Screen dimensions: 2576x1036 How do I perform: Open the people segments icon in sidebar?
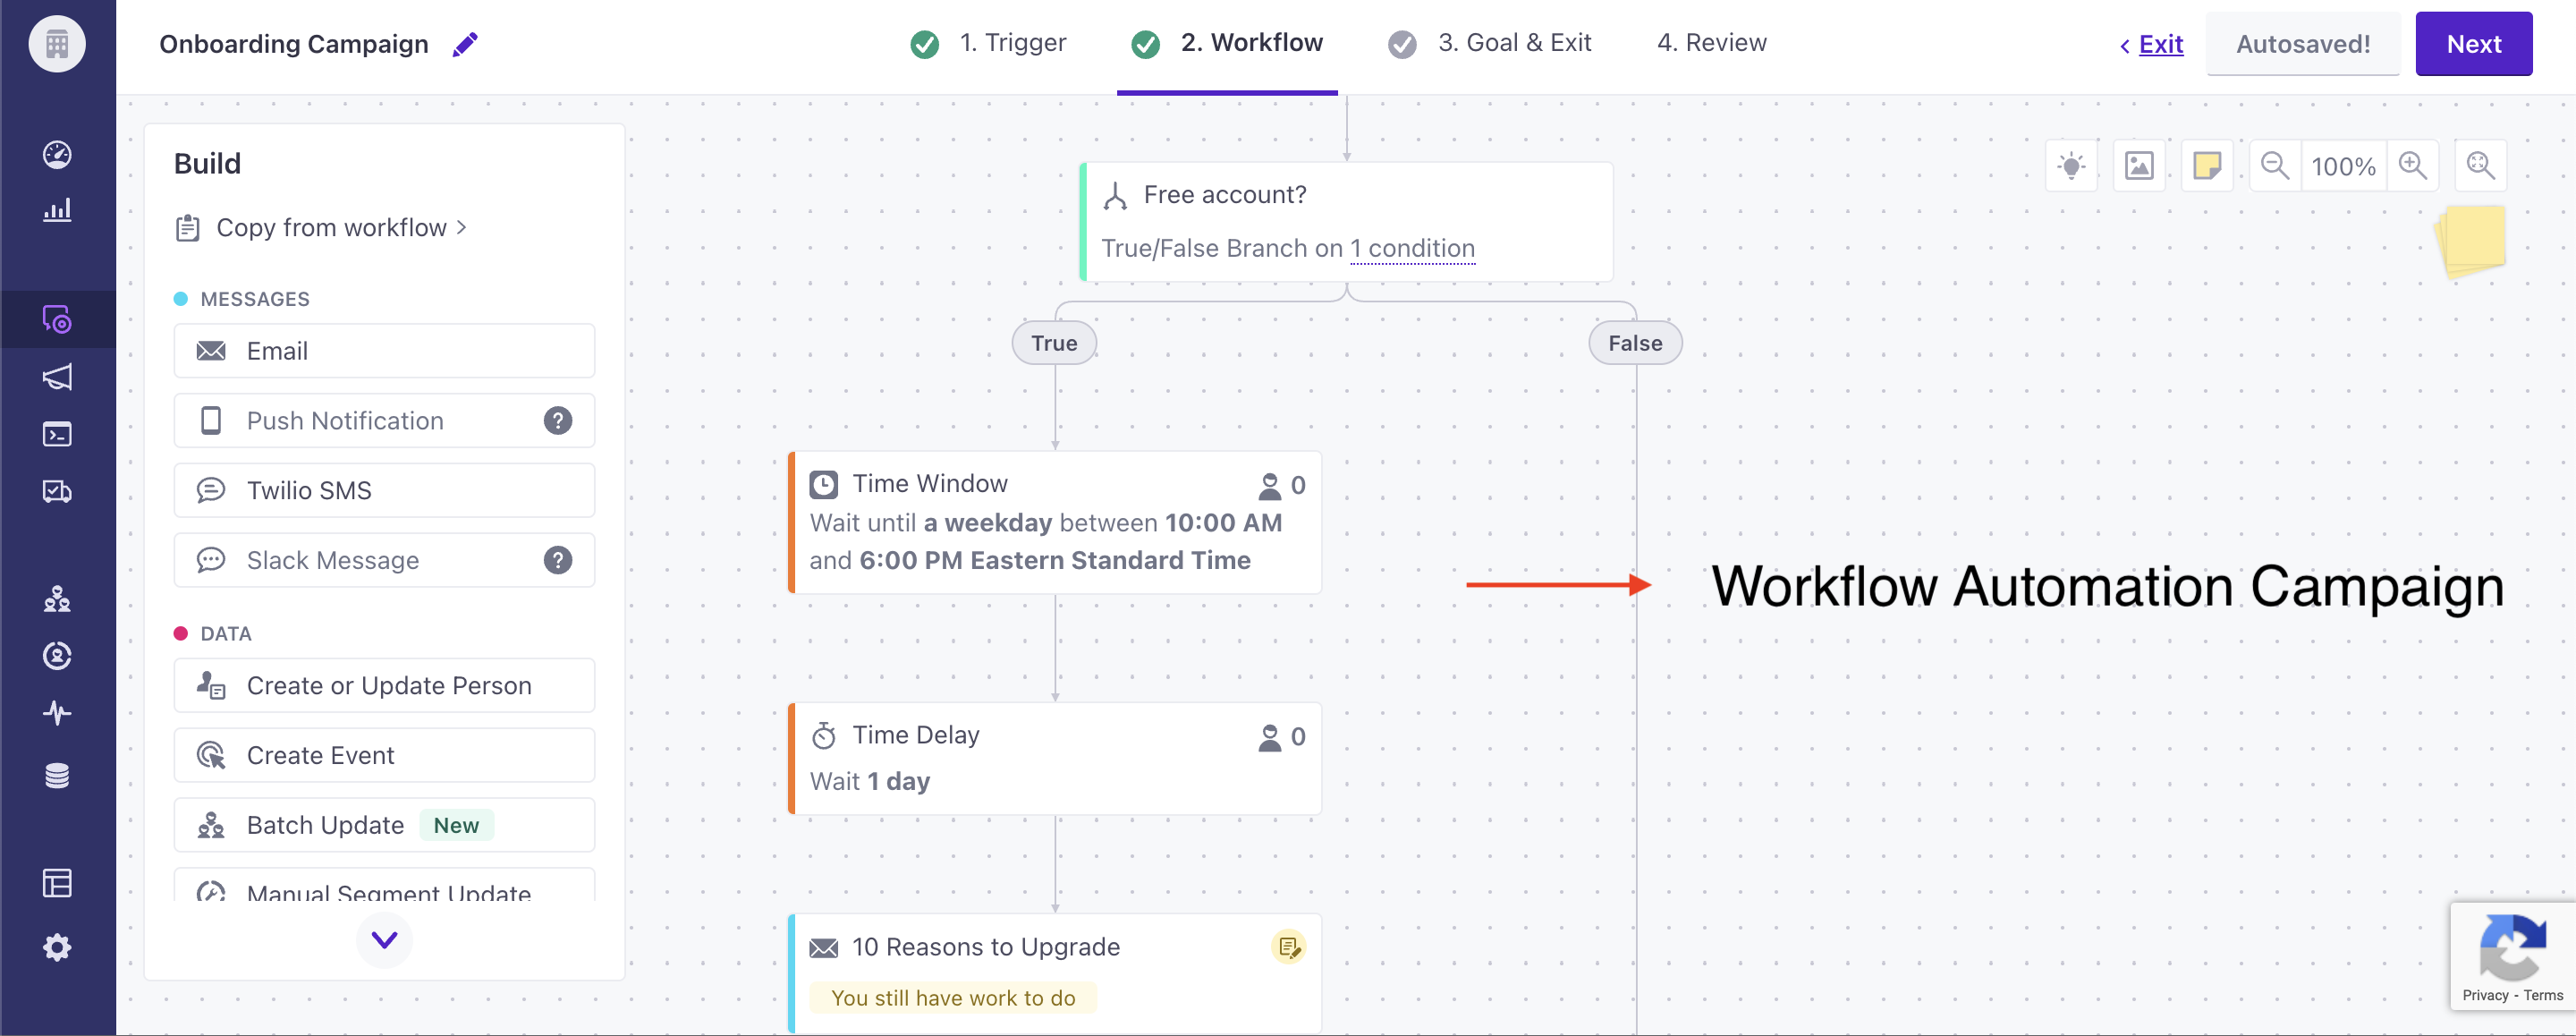pos(57,599)
